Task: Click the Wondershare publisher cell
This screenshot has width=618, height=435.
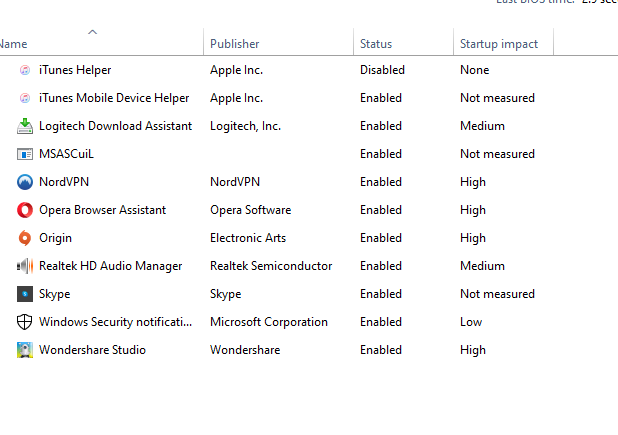Action: [x=245, y=350]
